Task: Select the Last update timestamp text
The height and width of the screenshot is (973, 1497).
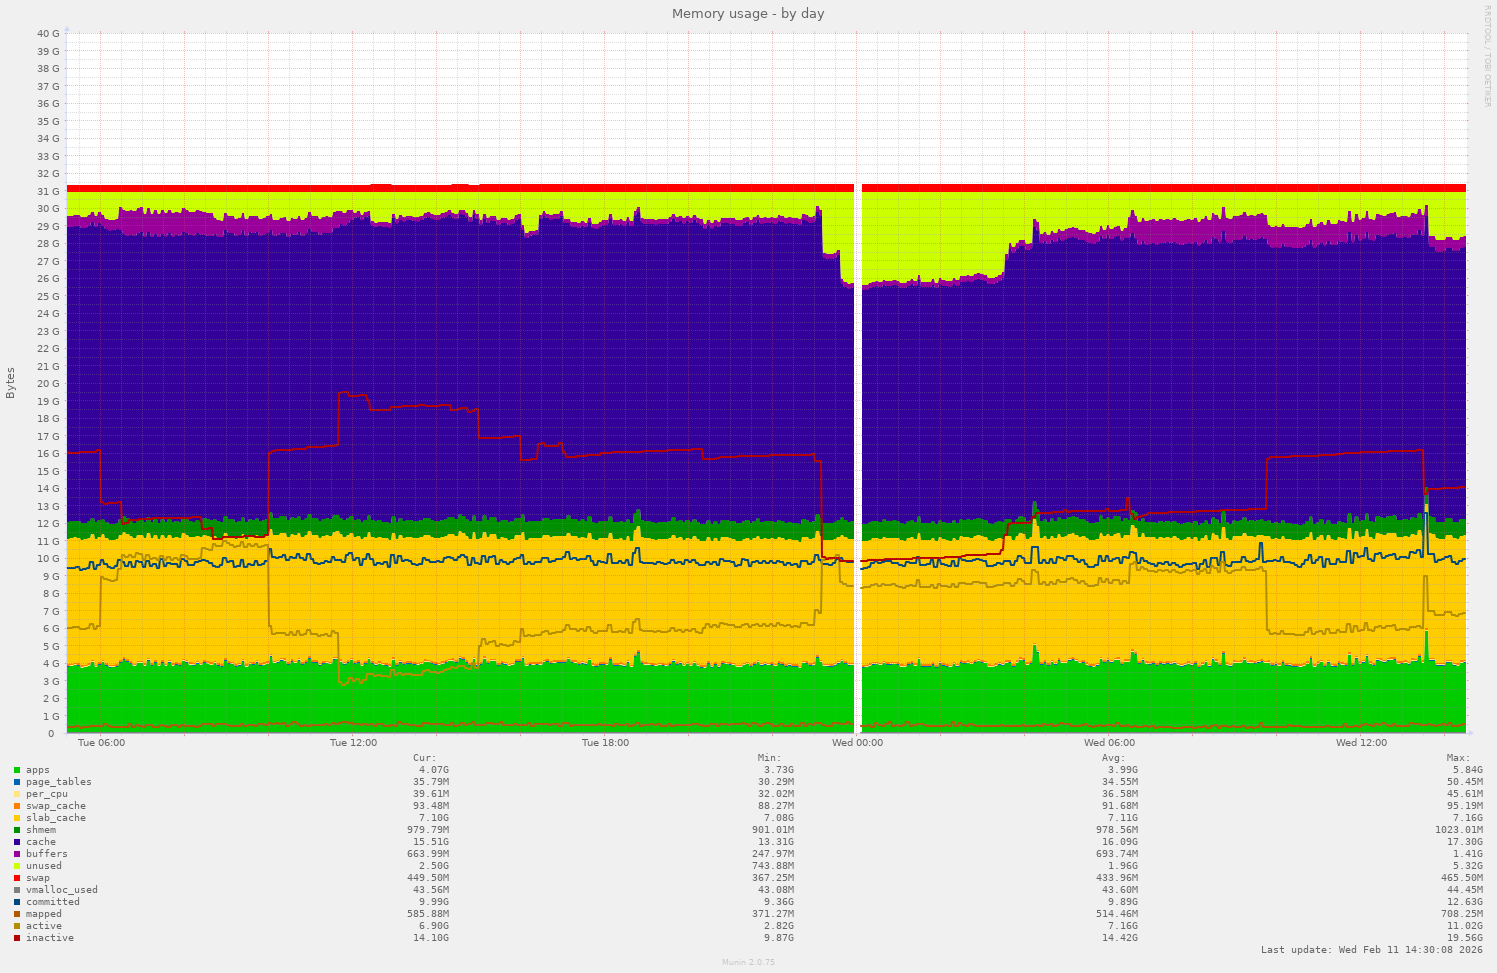Action: point(1371,950)
